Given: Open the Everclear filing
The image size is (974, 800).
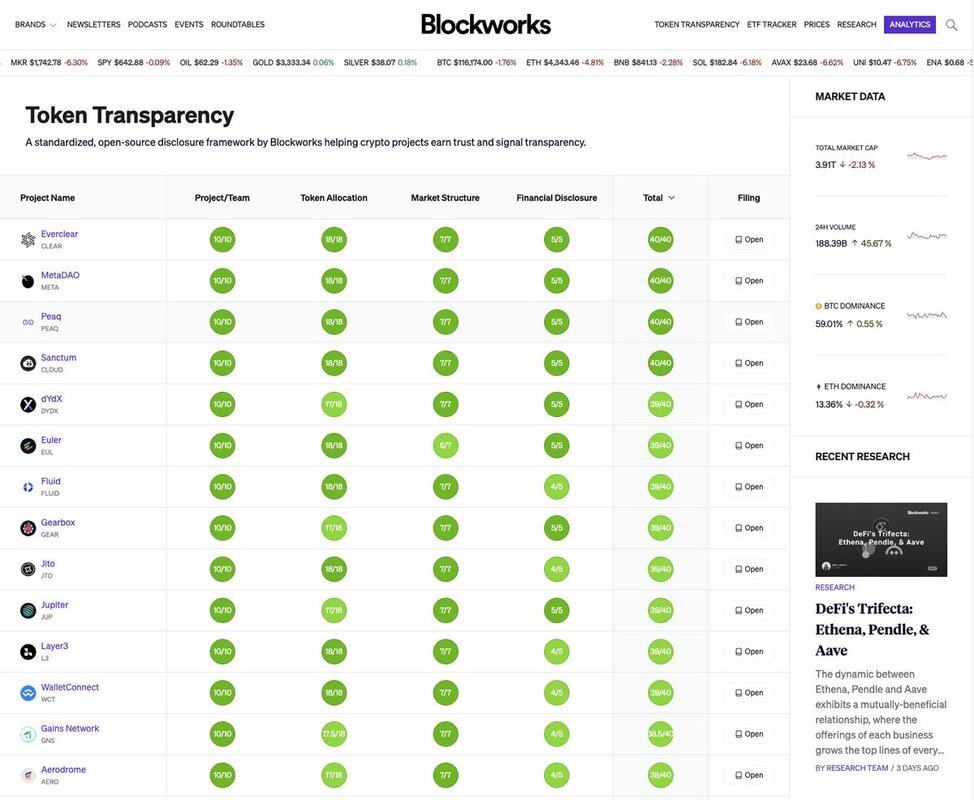Looking at the screenshot, I should pos(749,240).
